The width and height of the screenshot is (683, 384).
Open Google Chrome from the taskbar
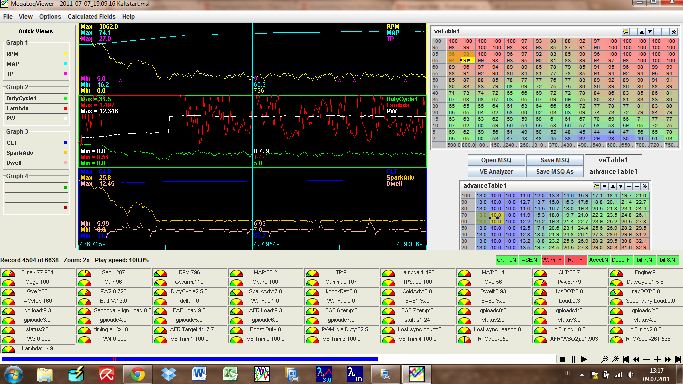point(138,374)
